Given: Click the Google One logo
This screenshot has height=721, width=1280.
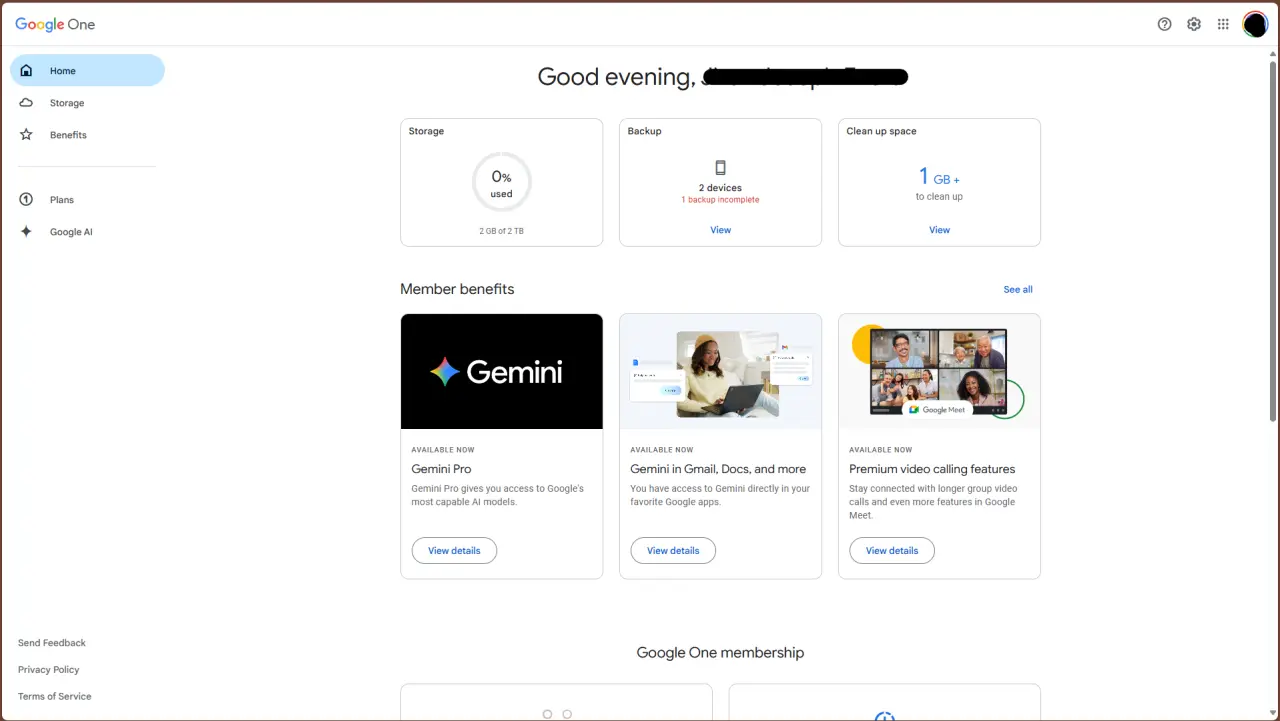Looking at the screenshot, I should click(55, 24).
